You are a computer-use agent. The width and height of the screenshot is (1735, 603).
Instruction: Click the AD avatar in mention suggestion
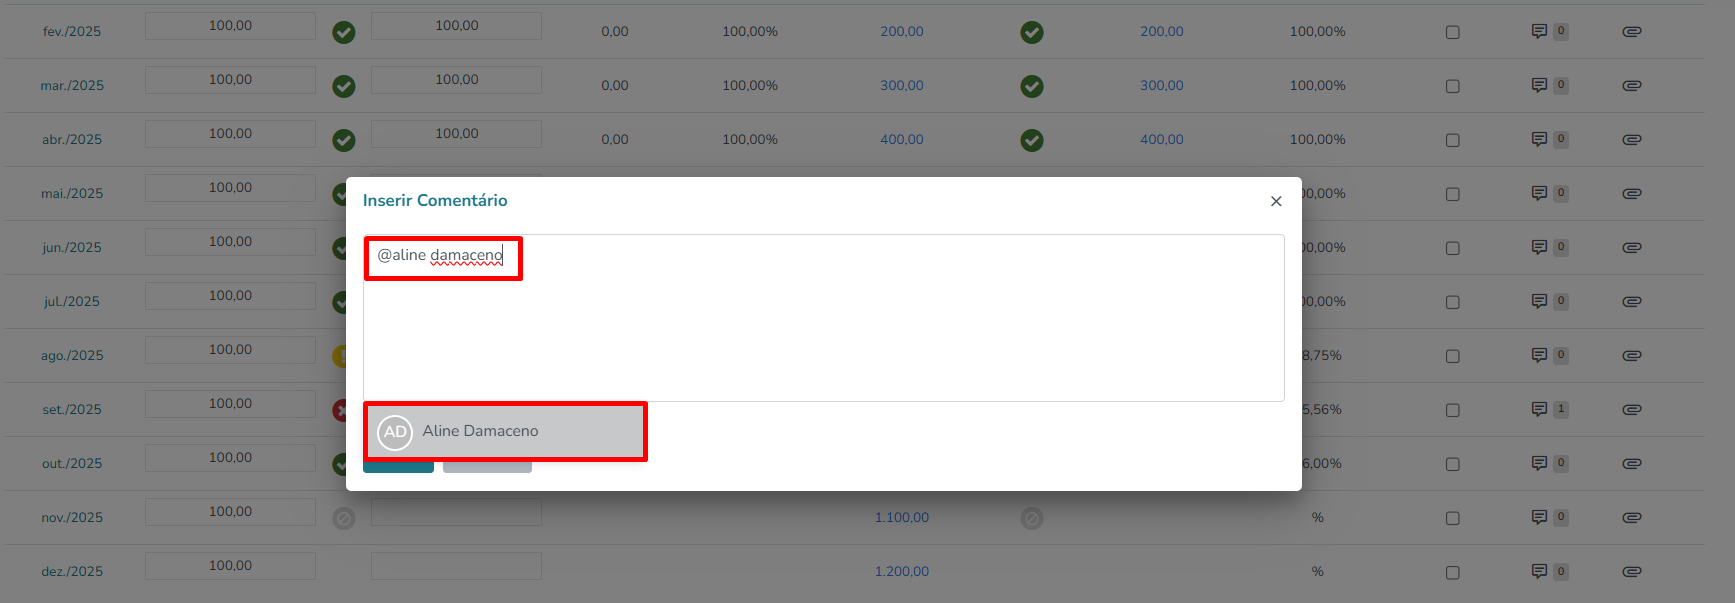click(395, 432)
